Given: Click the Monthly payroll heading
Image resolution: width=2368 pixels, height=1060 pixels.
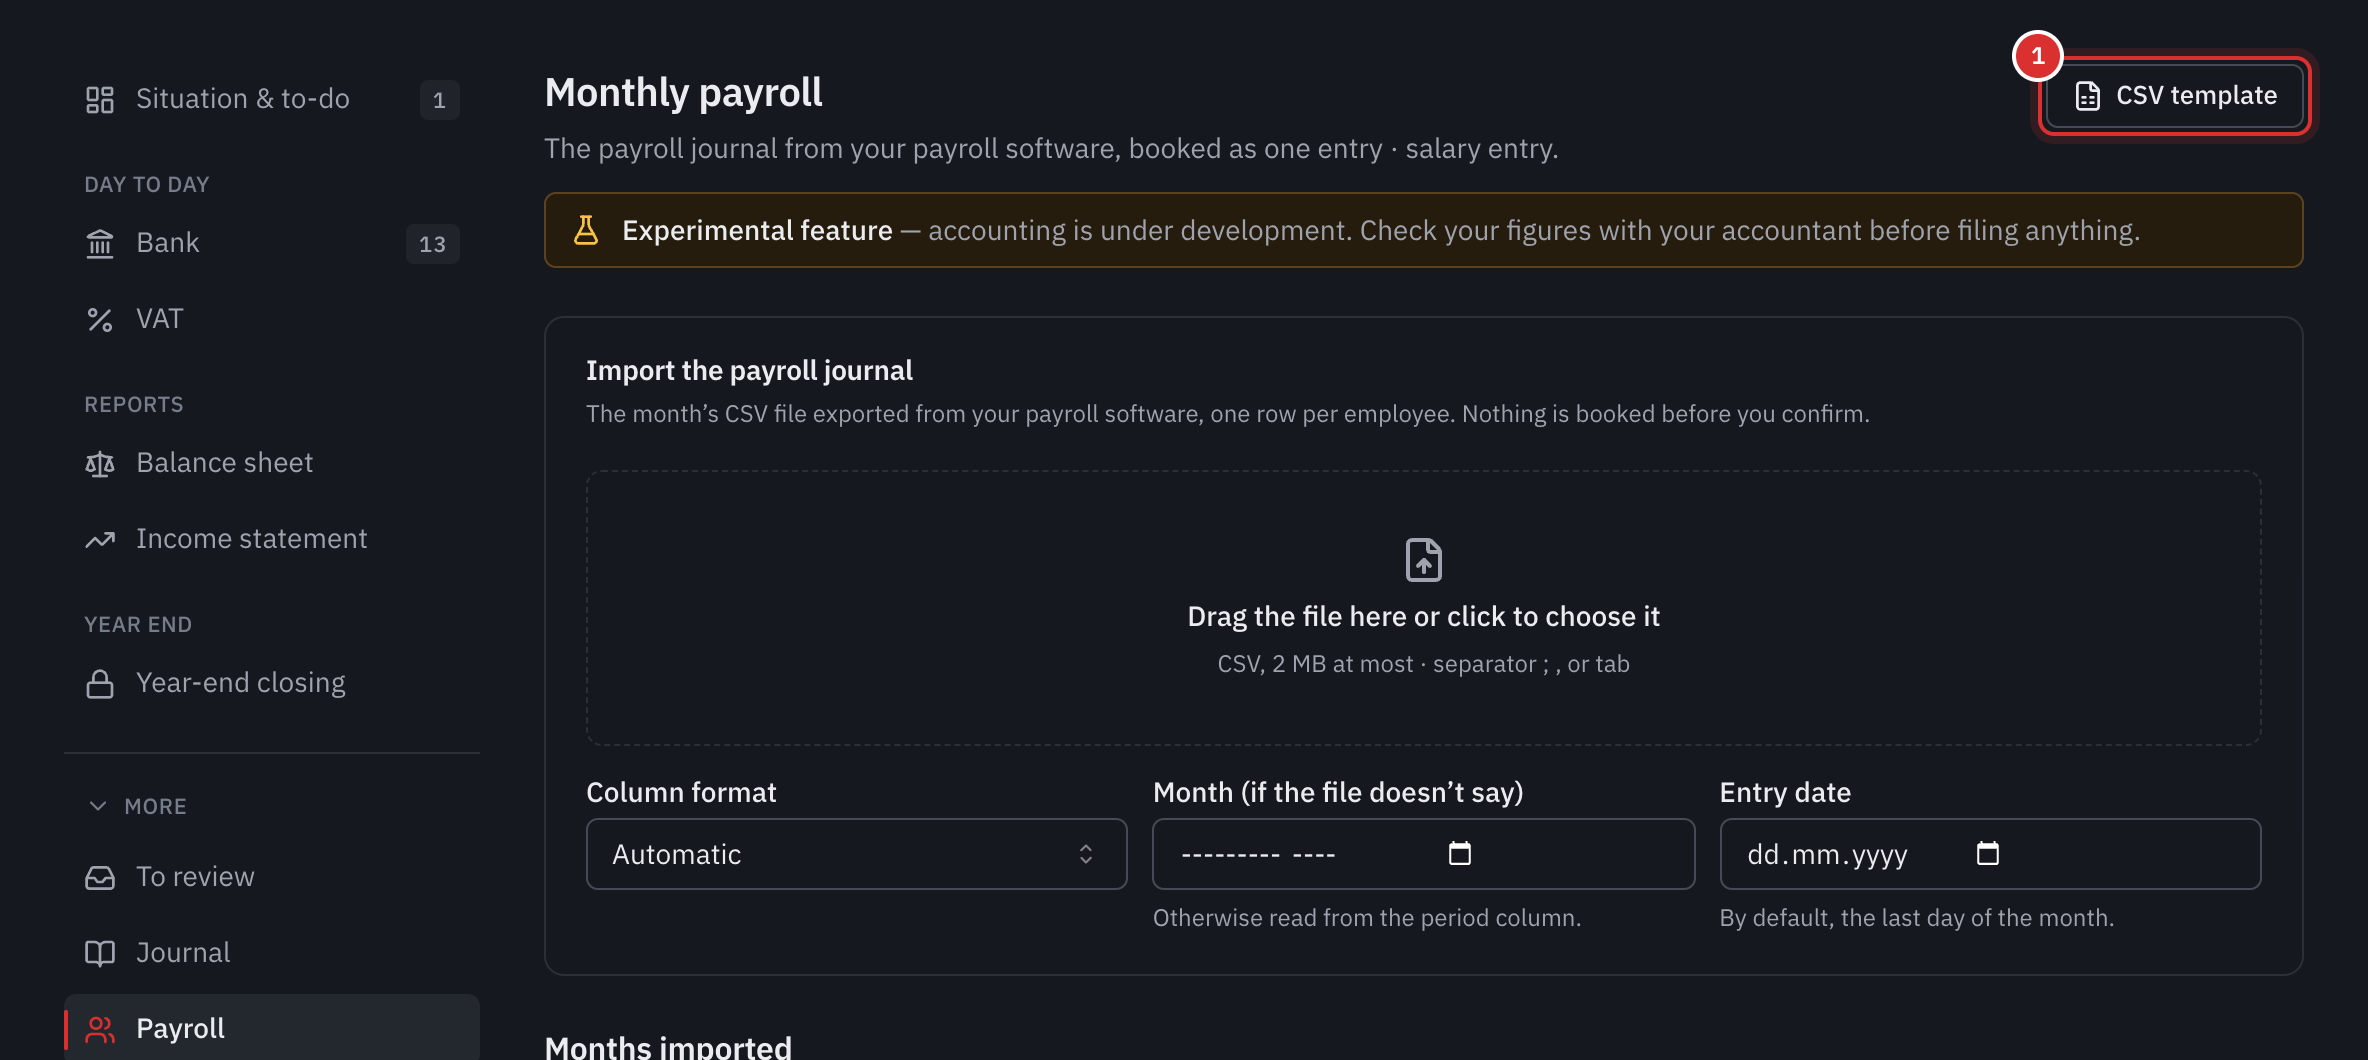Looking at the screenshot, I should (x=684, y=93).
